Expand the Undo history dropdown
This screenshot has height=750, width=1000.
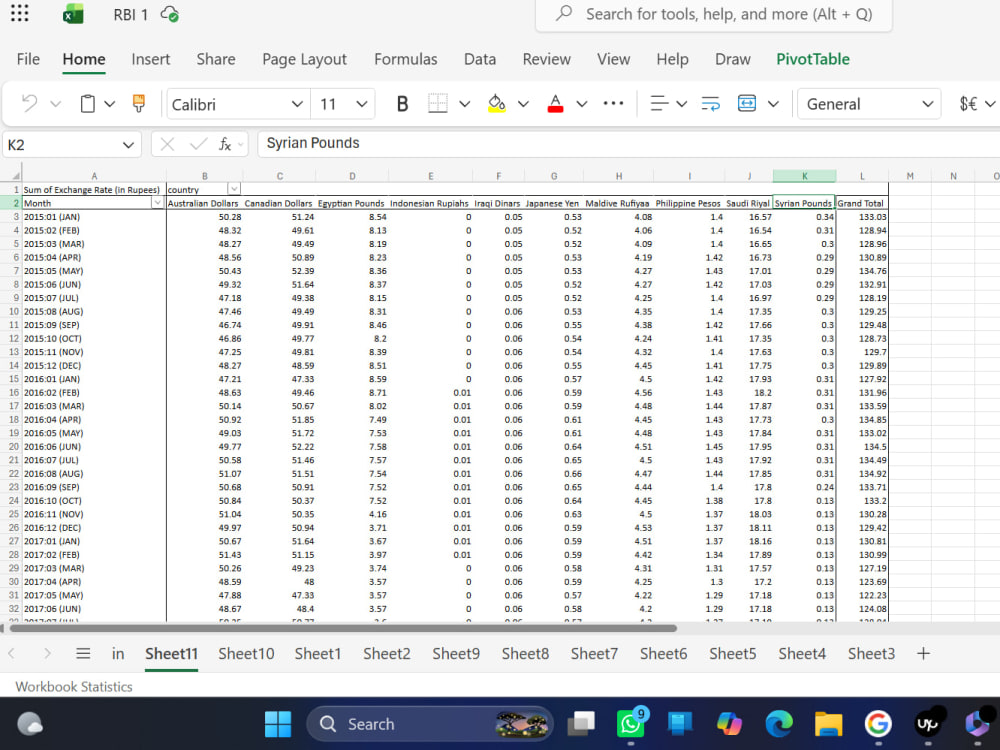pos(55,104)
